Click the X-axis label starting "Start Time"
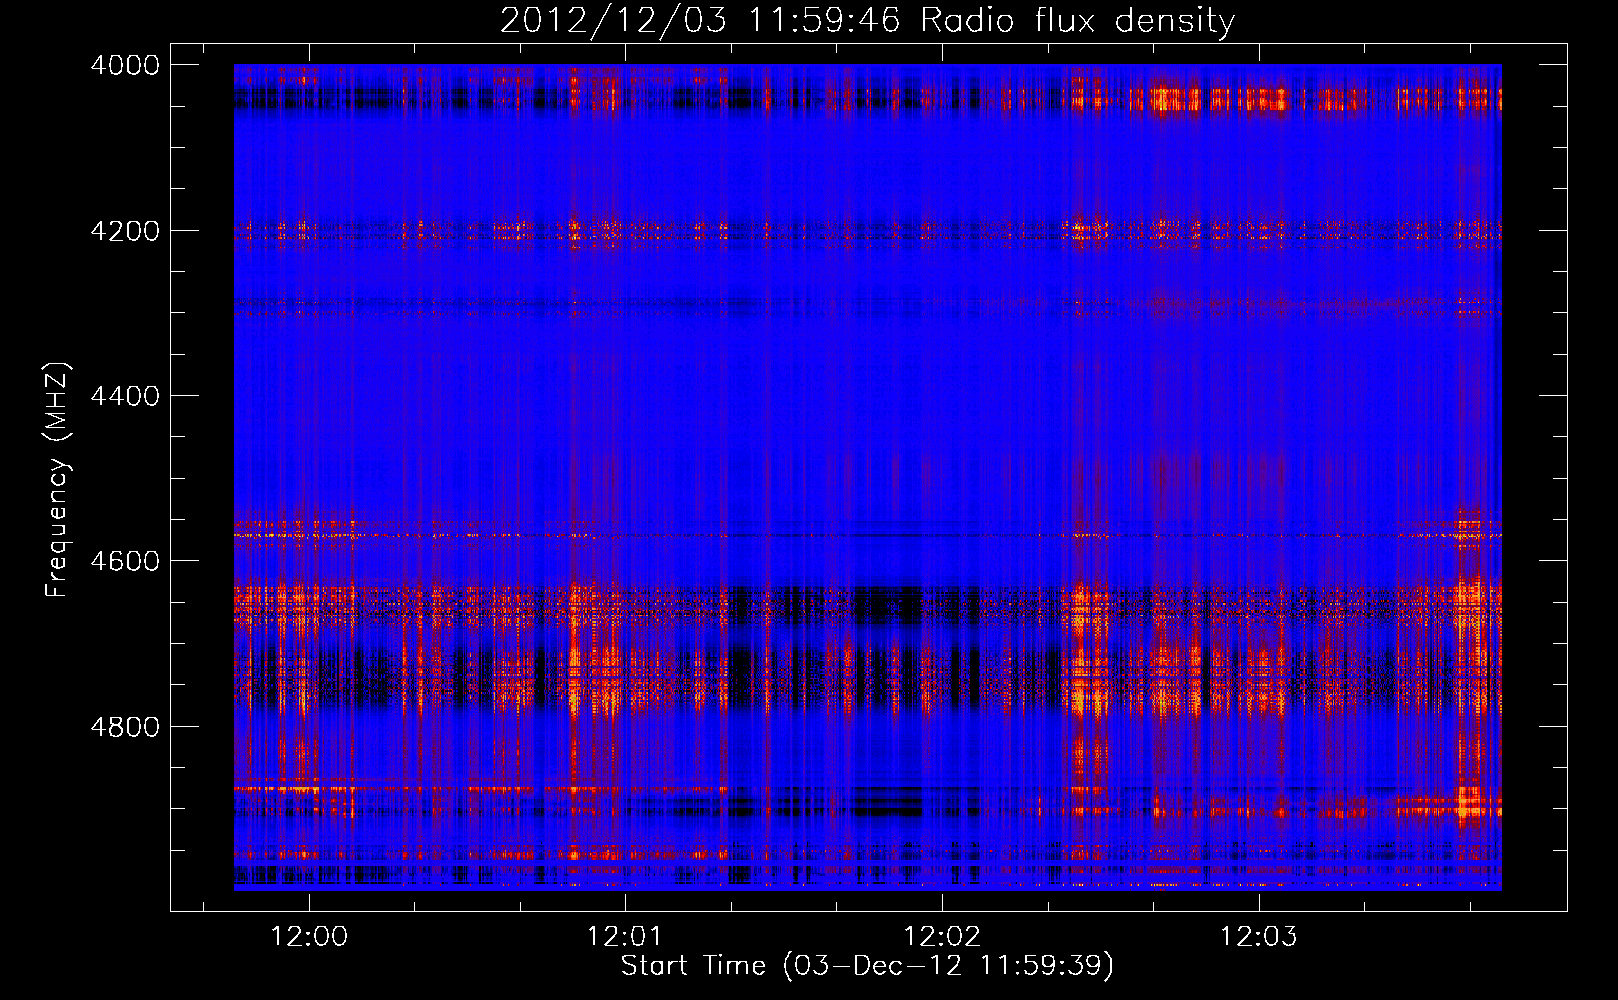This screenshot has height=1000, width=1618. [867, 966]
